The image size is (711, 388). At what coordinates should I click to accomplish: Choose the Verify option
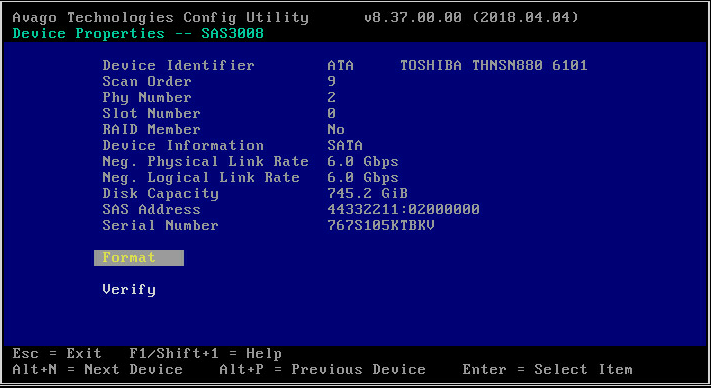click(129, 290)
